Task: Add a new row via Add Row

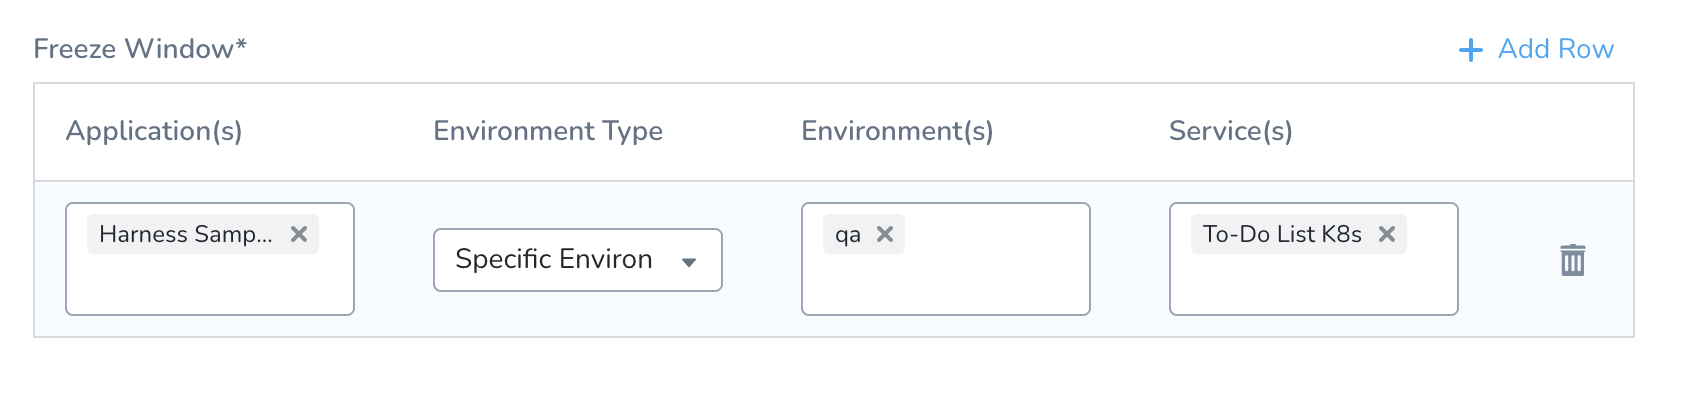Action: click(1537, 49)
